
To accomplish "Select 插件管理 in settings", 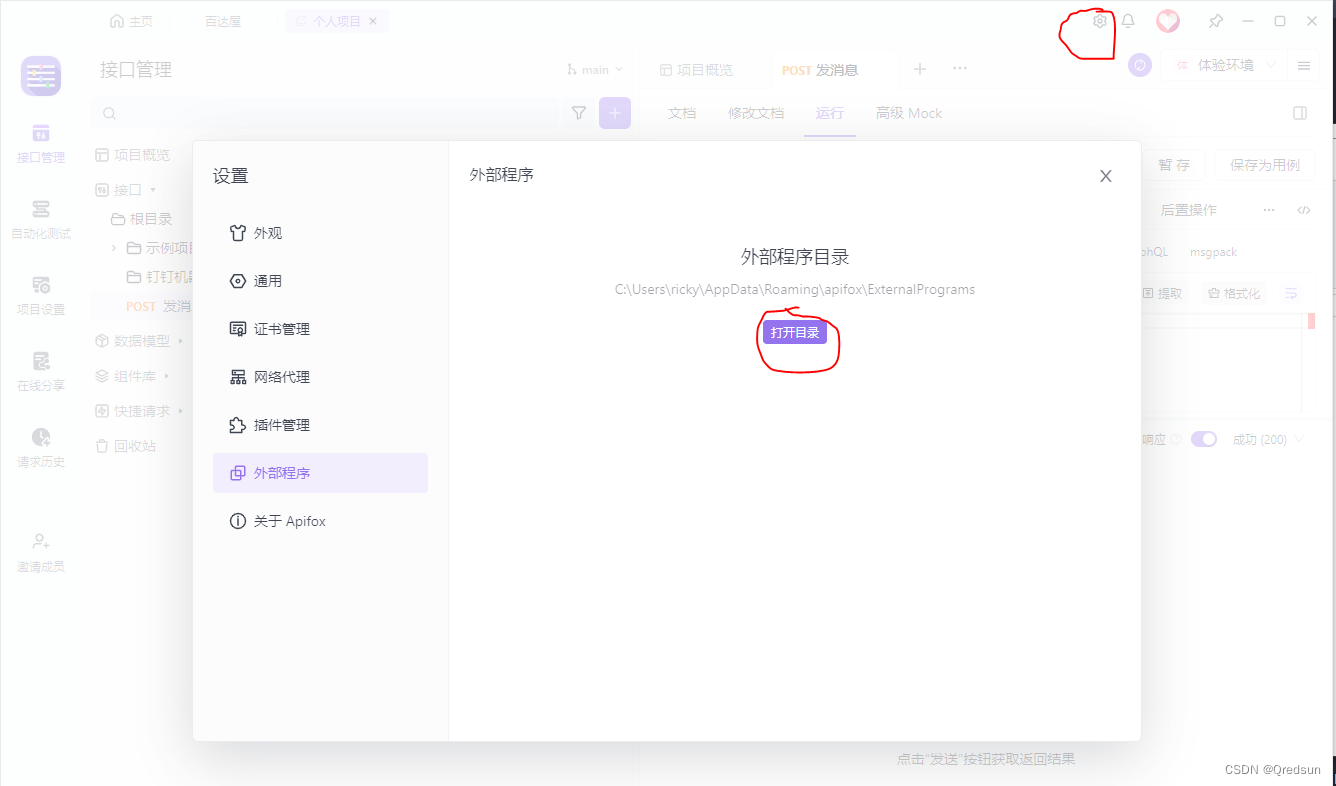I will pyautogui.click(x=320, y=425).
